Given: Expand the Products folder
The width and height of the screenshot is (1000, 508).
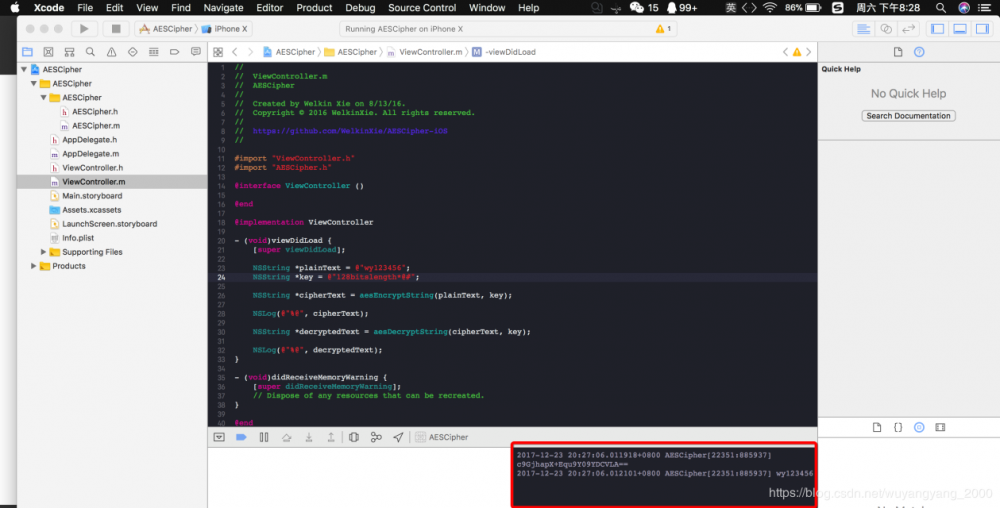Looking at the screenshot, I should click(34, 266).
